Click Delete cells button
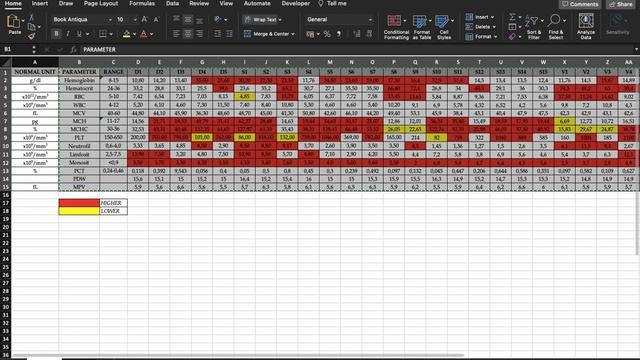This screenshot has height=360, width=640. pos(481,27)
